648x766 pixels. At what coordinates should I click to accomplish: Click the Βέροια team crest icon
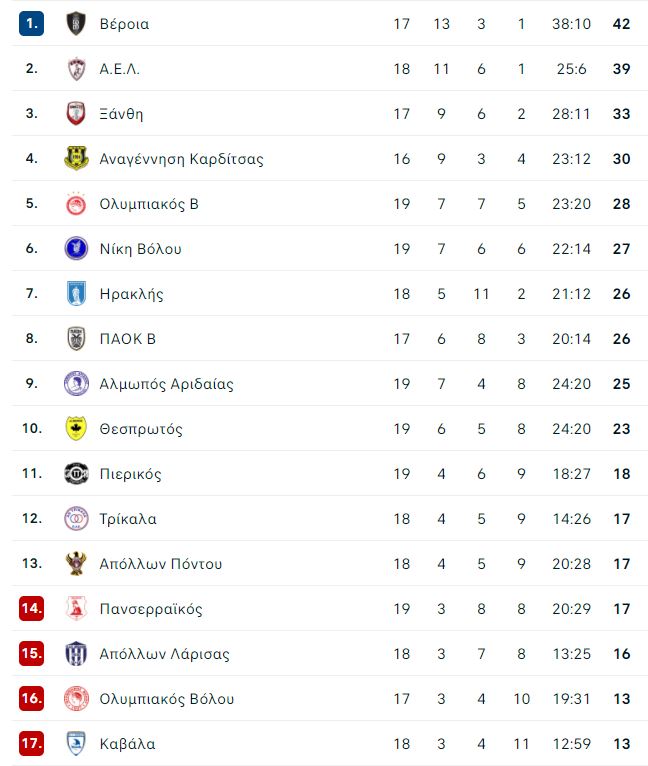pyautogui.click(x=76, y=23)
